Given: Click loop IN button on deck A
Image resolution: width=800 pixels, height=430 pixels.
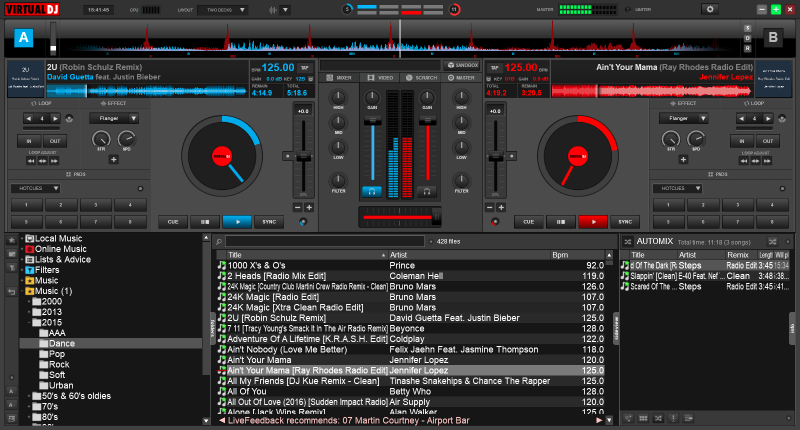Looking at the screenshot, I should pyautogui.click(x=29, y=141).
